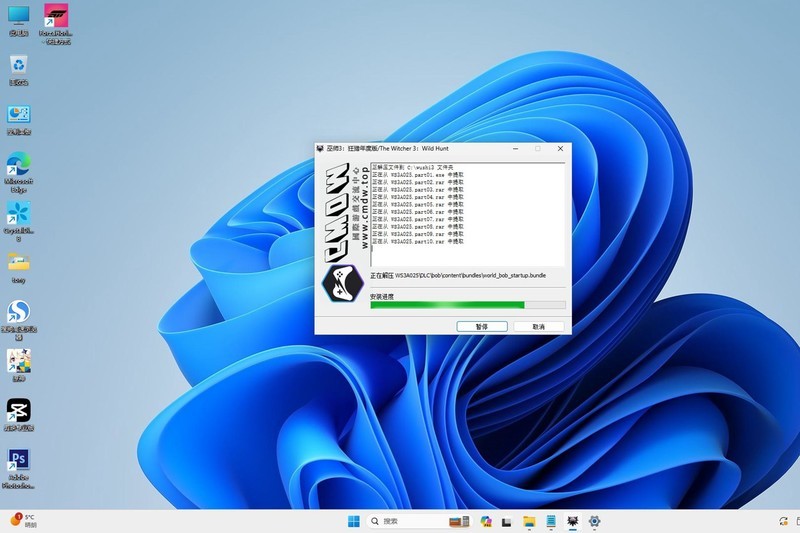This screenshot has height=533, width=800.
Task: Click the sync tray icon
Action: point(783,521)
